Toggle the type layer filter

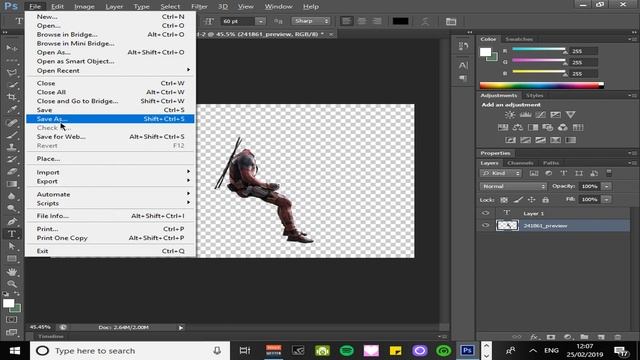click(x=564, y=173)
